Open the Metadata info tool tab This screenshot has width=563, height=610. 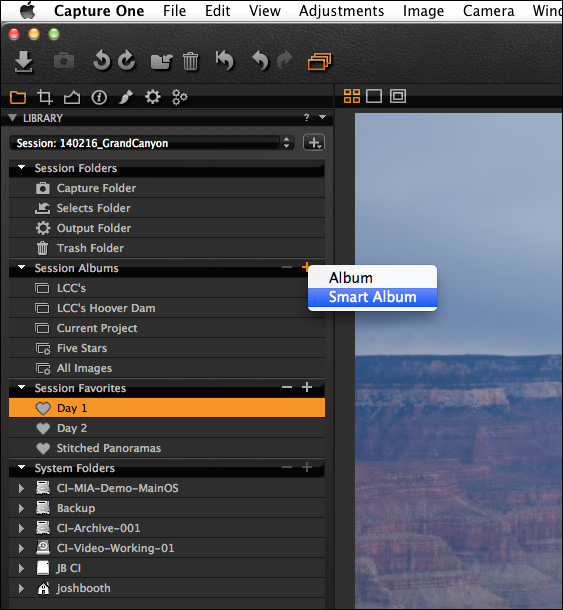pyautogui.click(x=99, y=97)
